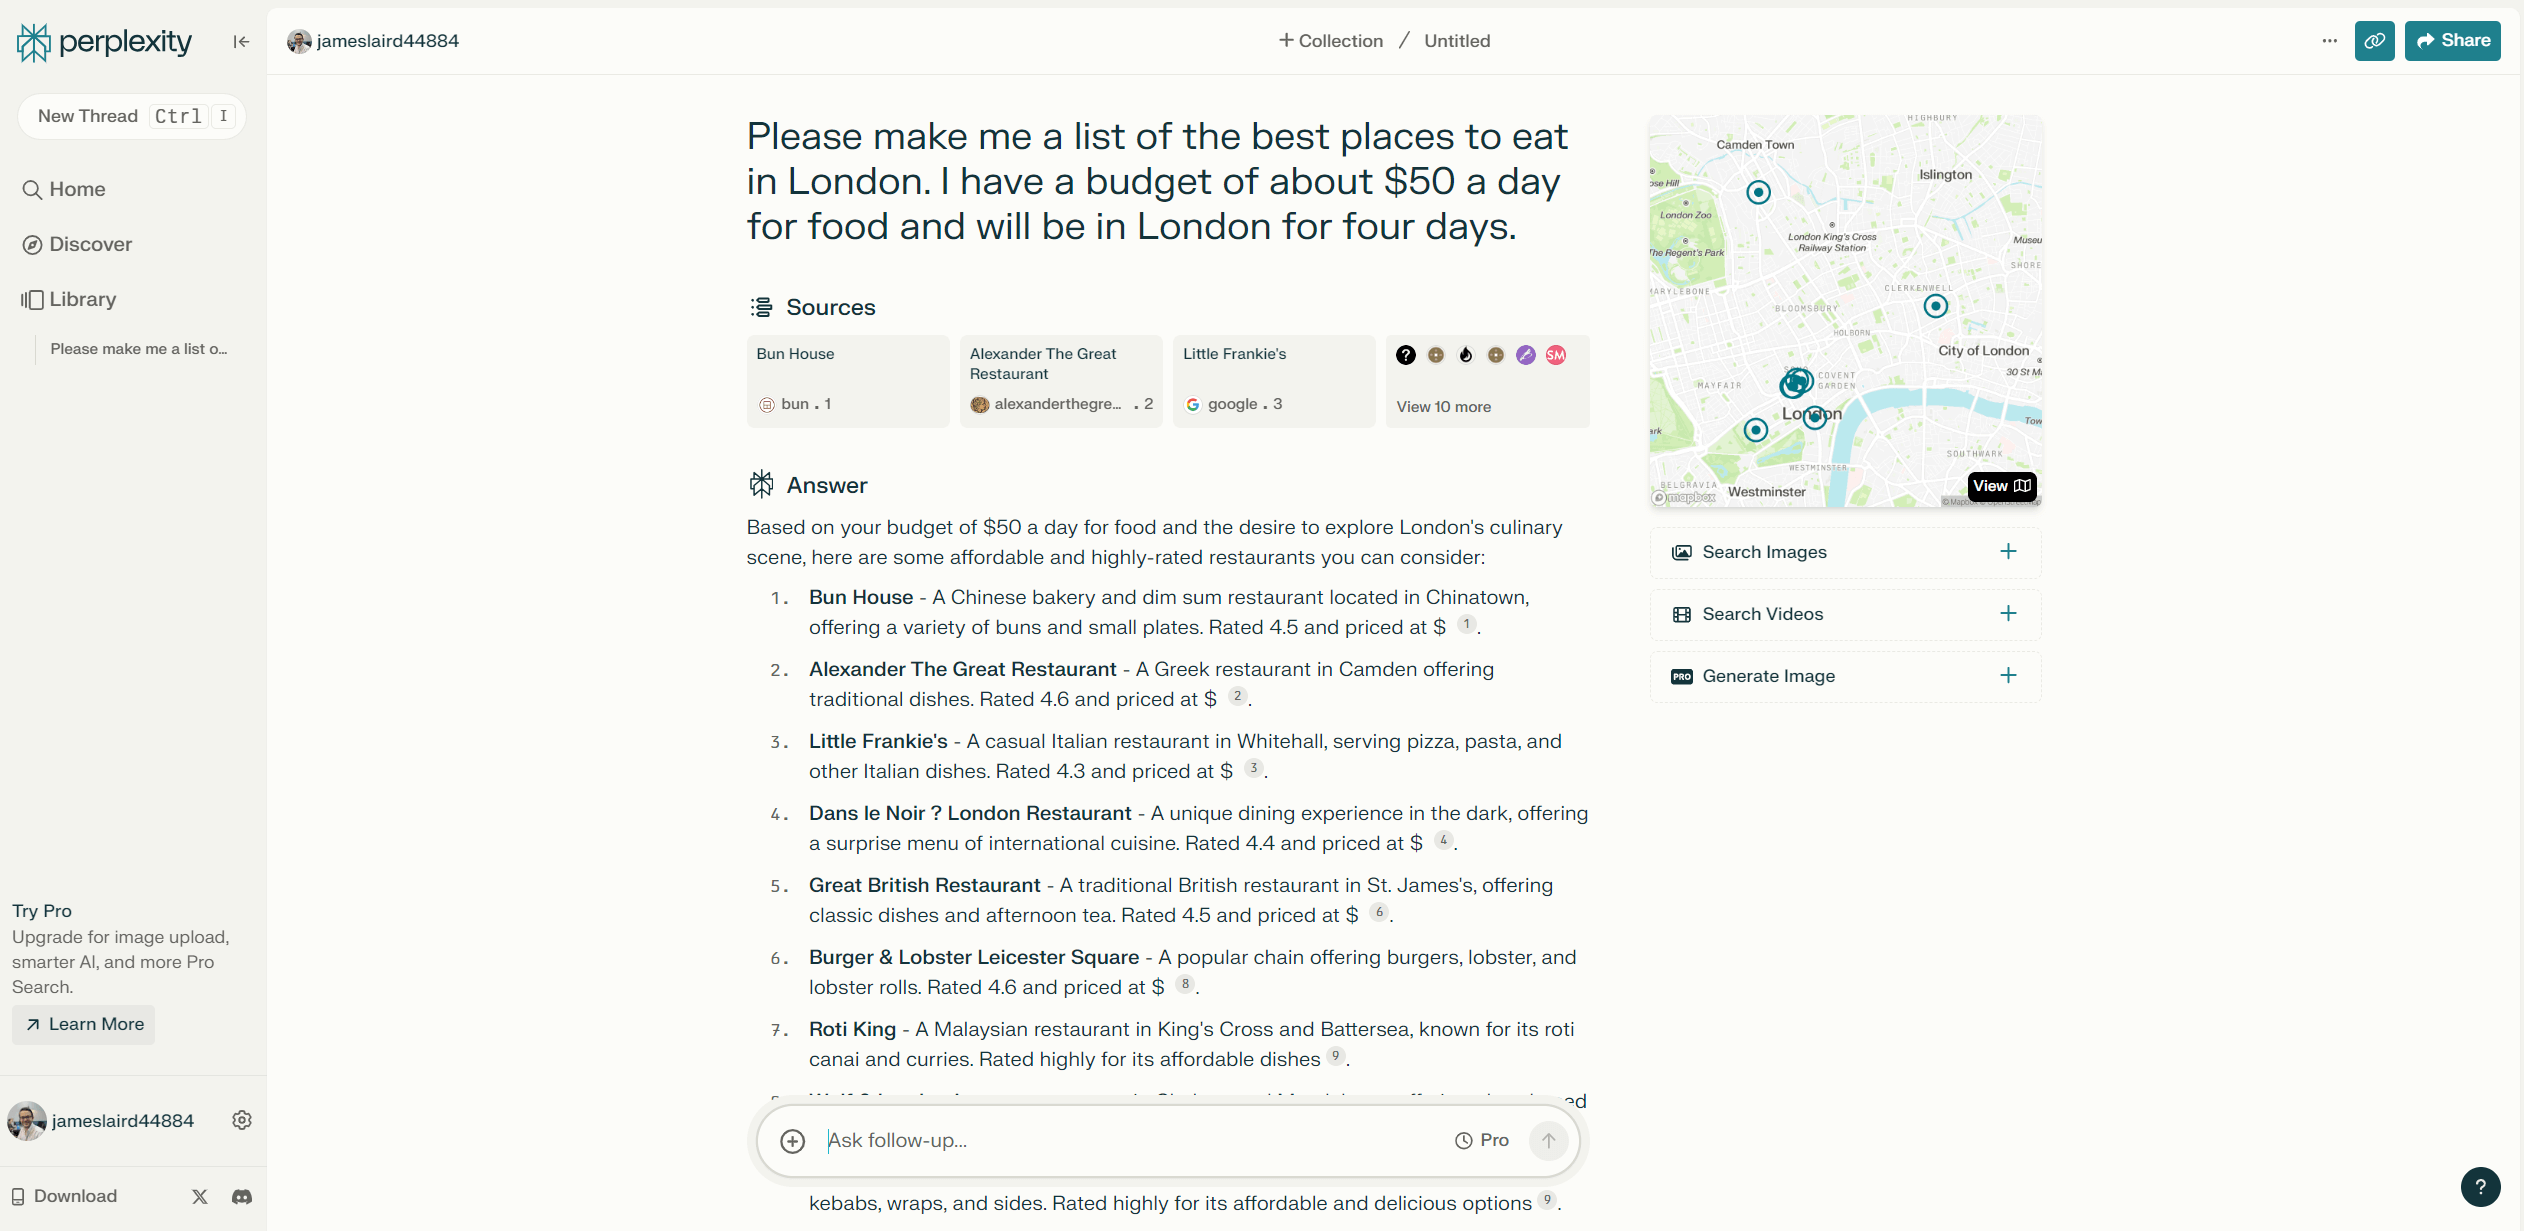This screenshot has width=2524, height=1231.
Task: Toggle the Pro search switch
Action: point(1482,1141)
